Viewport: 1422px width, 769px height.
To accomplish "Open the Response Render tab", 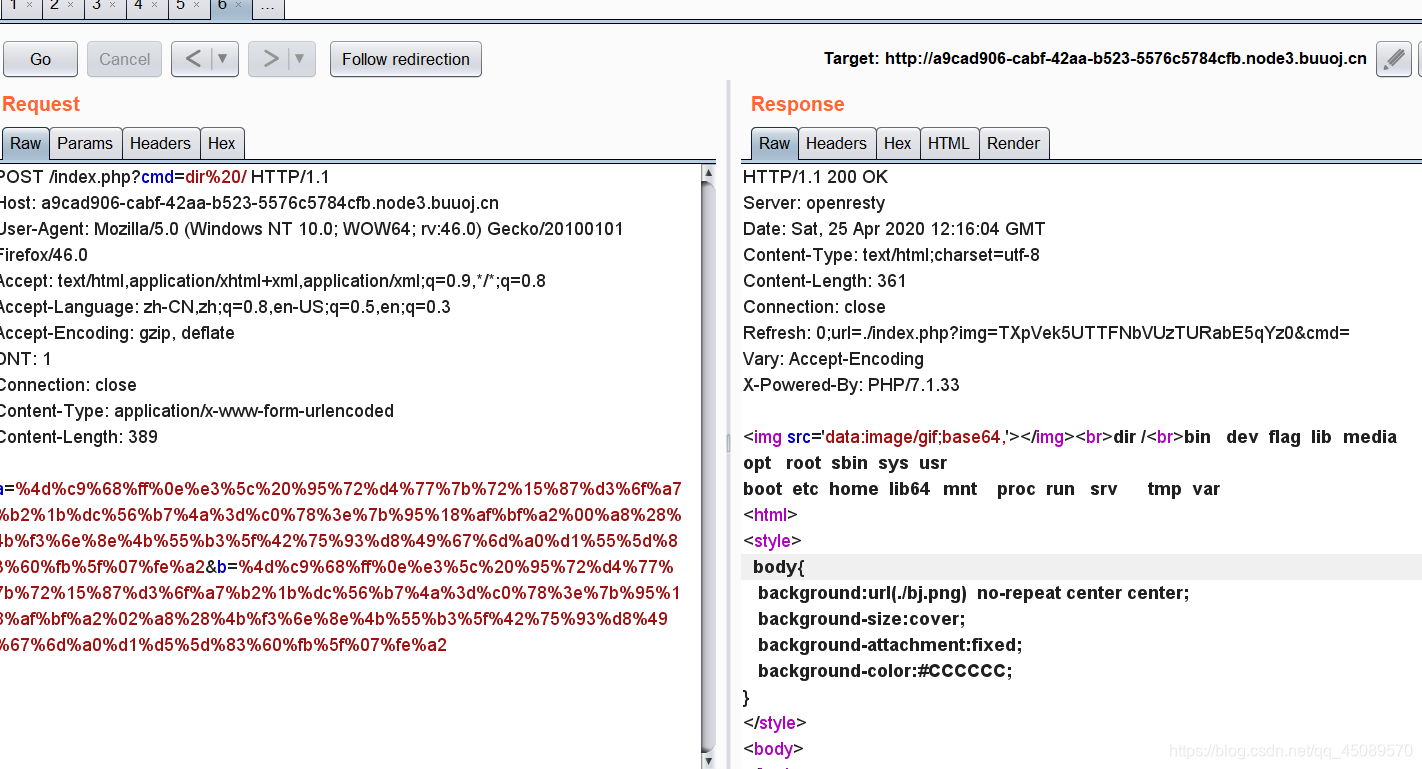I will pos(1013,143).
